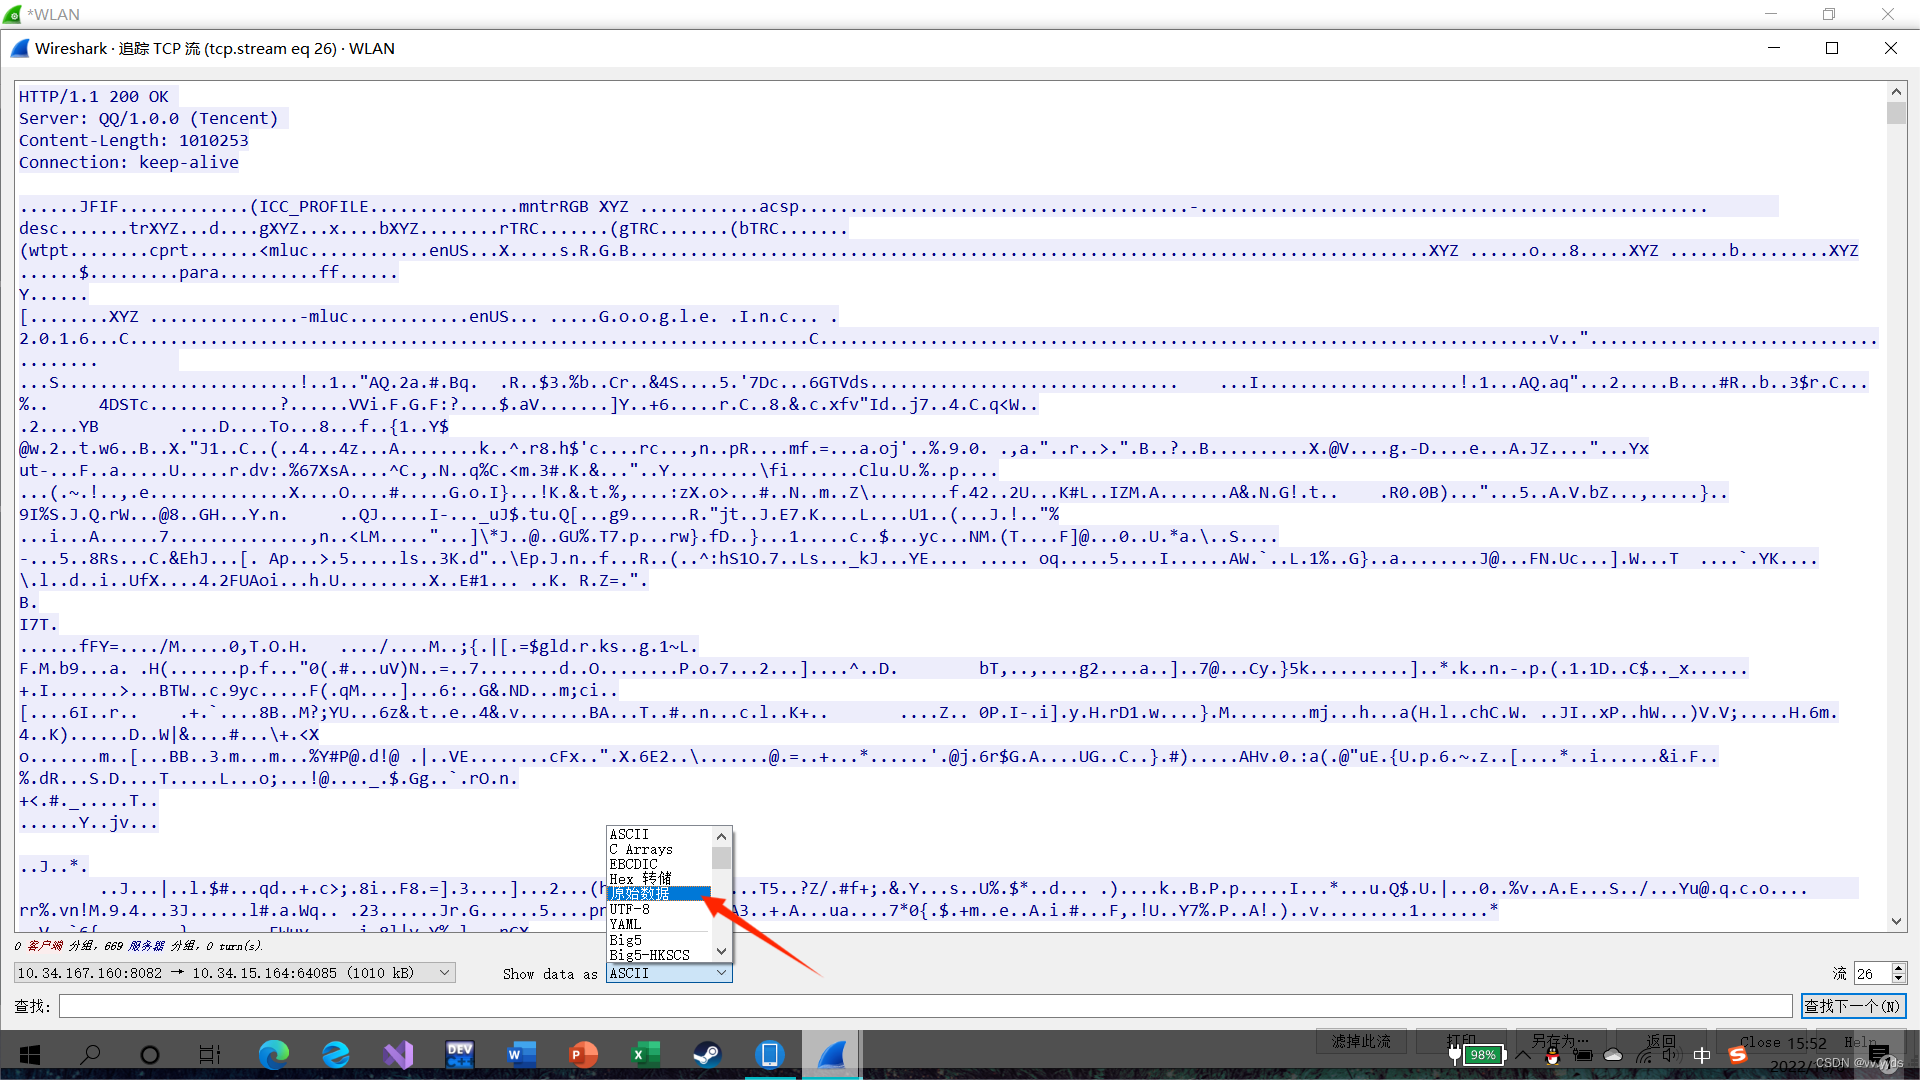This screenshot has width=1920, height=1080.
Task: Select Hex 转储 option in list
Action: 640,879
